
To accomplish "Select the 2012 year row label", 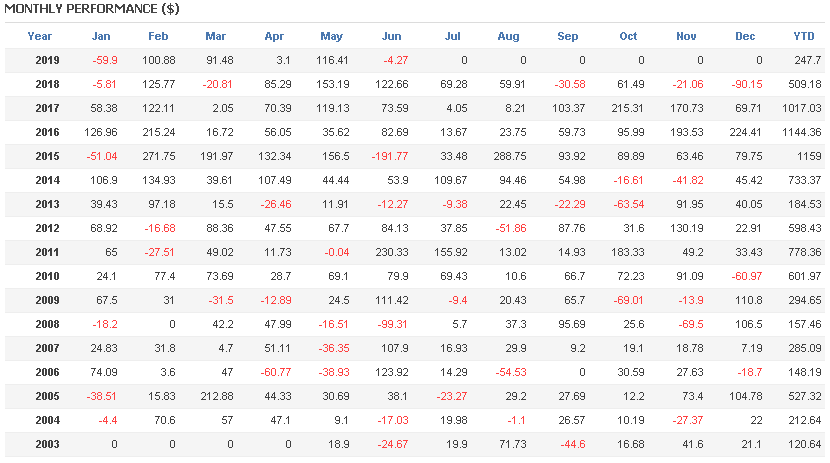I will pos(47,228).
